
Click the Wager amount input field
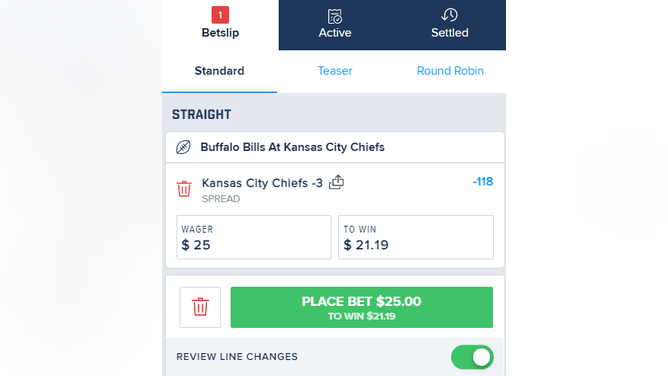click(x=253, y=237)
